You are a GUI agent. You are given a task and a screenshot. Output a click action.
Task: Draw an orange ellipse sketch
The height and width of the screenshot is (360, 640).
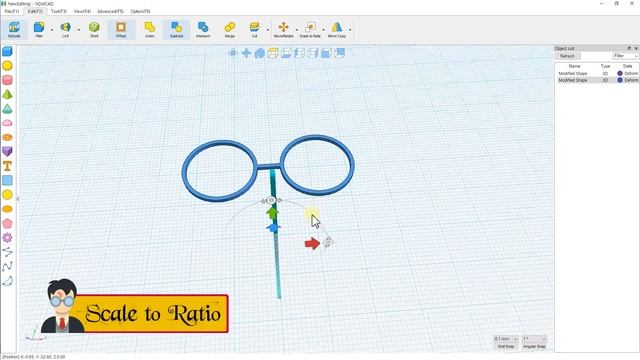(x=7, y=209)
